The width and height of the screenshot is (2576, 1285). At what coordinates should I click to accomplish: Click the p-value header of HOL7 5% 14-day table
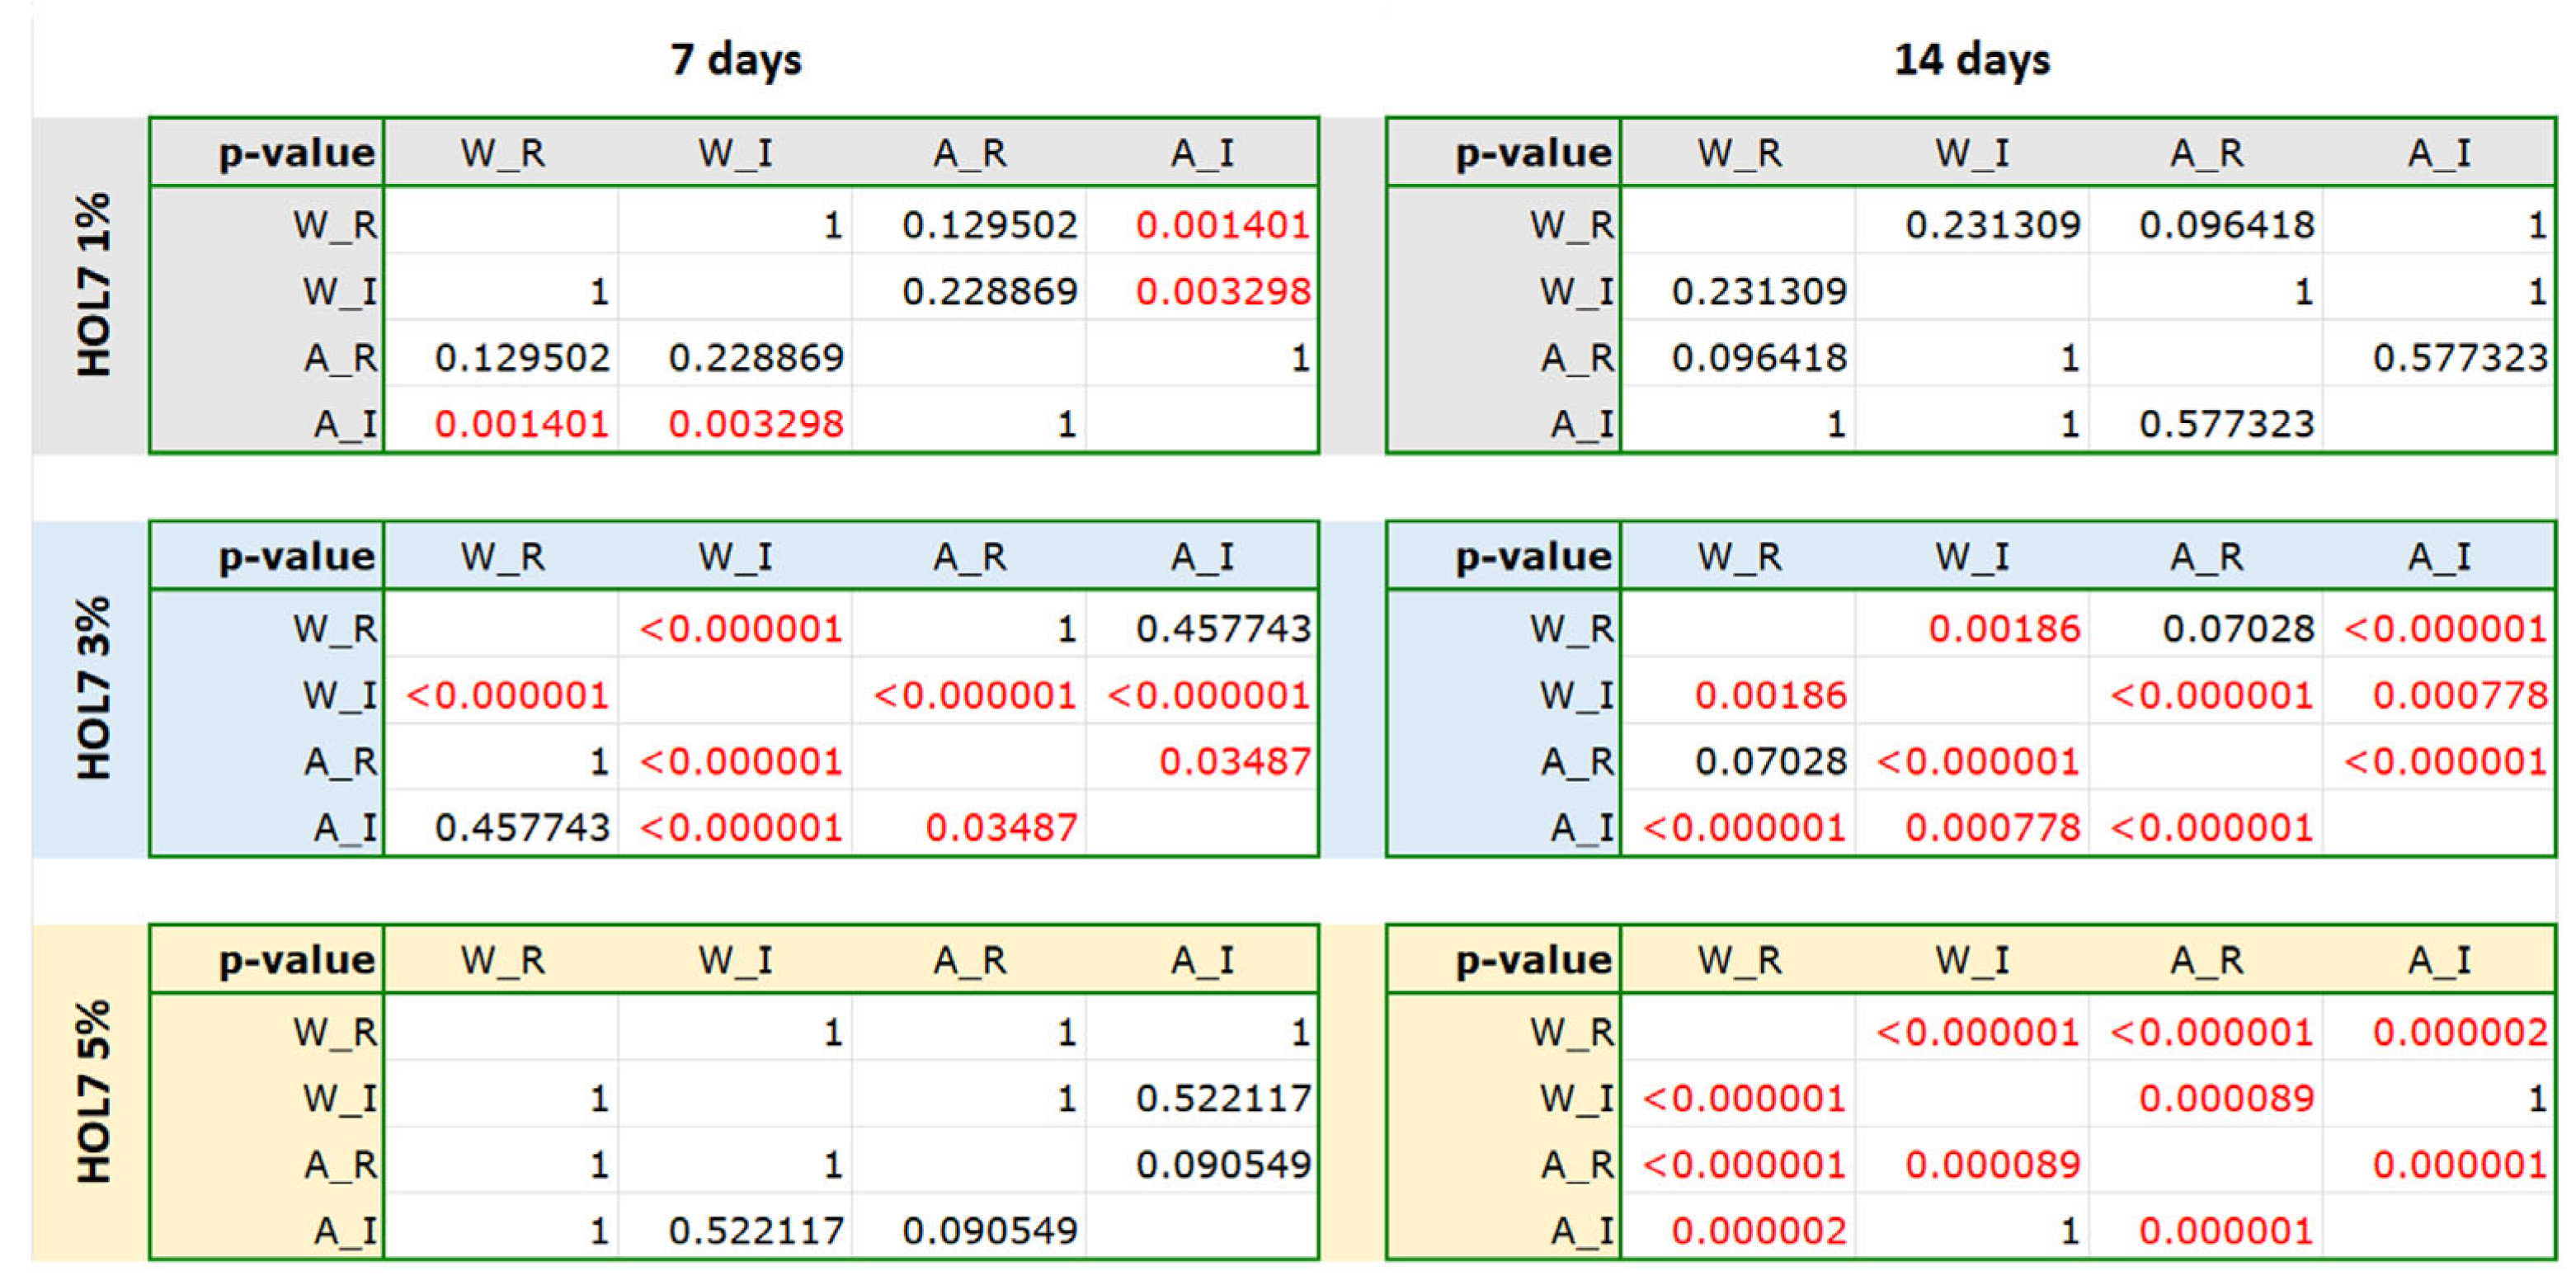click(1533, 960)
